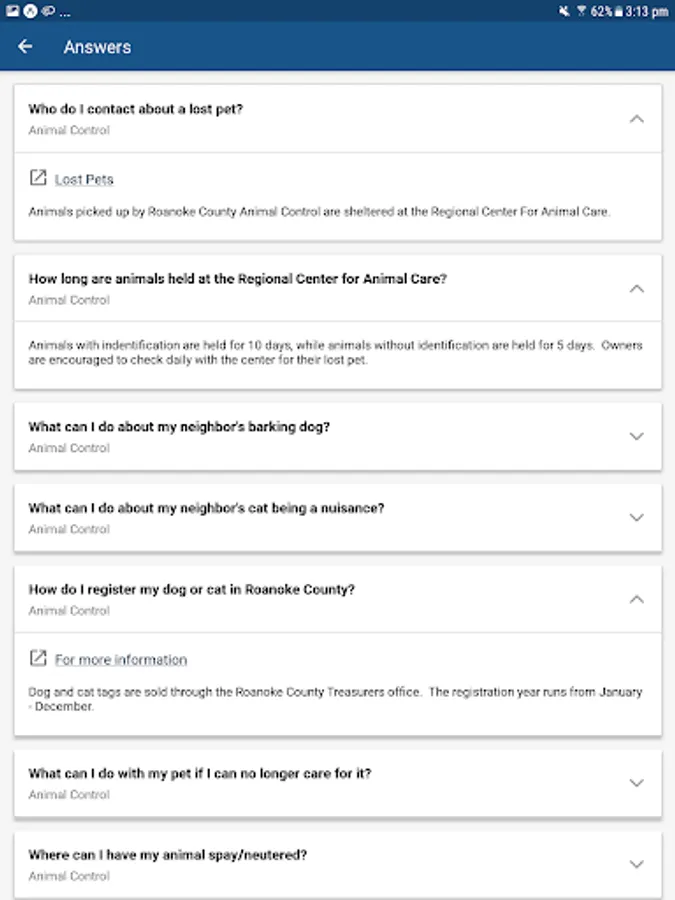The height and width of the screenshot is (900, 675).
Task: Click the external link icon beside Lost Pets
Action: (38, 178)
